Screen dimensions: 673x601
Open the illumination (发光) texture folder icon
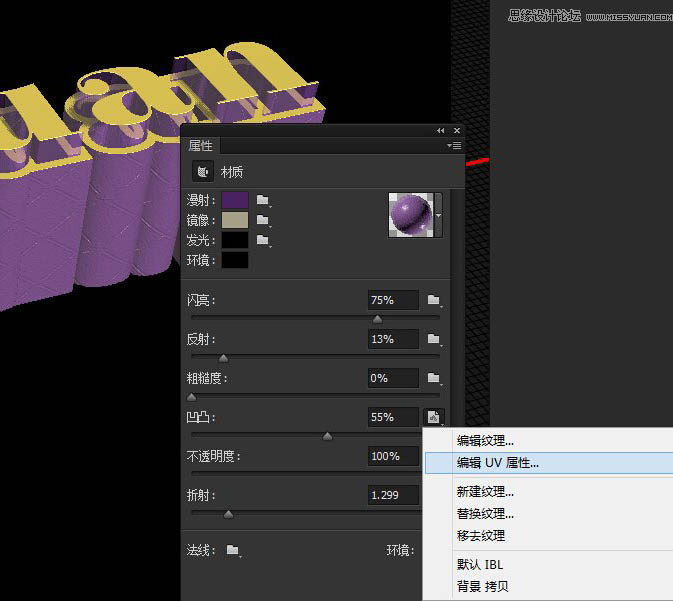coord(263,240)
